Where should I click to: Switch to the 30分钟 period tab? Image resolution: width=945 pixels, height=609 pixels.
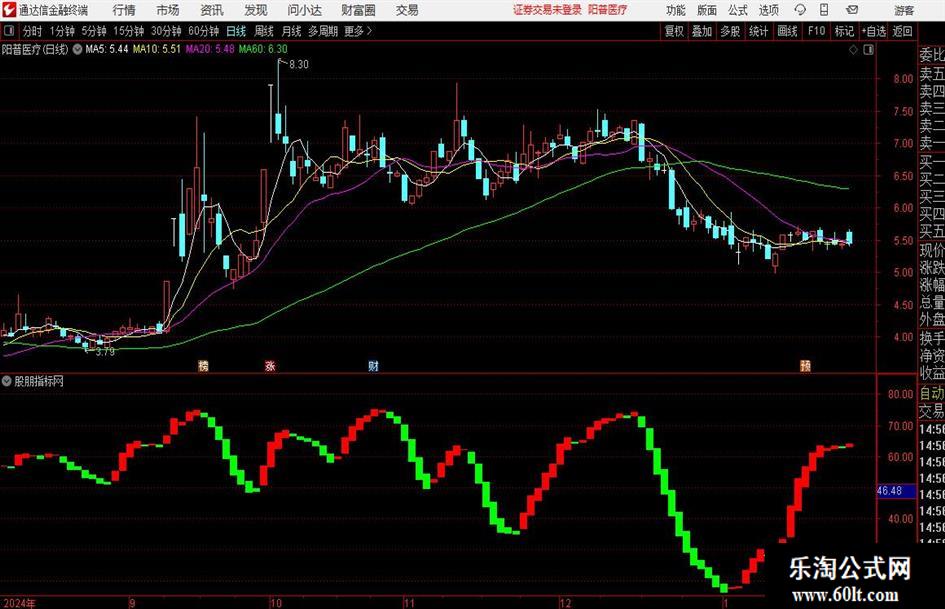pyautogui.click(x=166, y=31)
